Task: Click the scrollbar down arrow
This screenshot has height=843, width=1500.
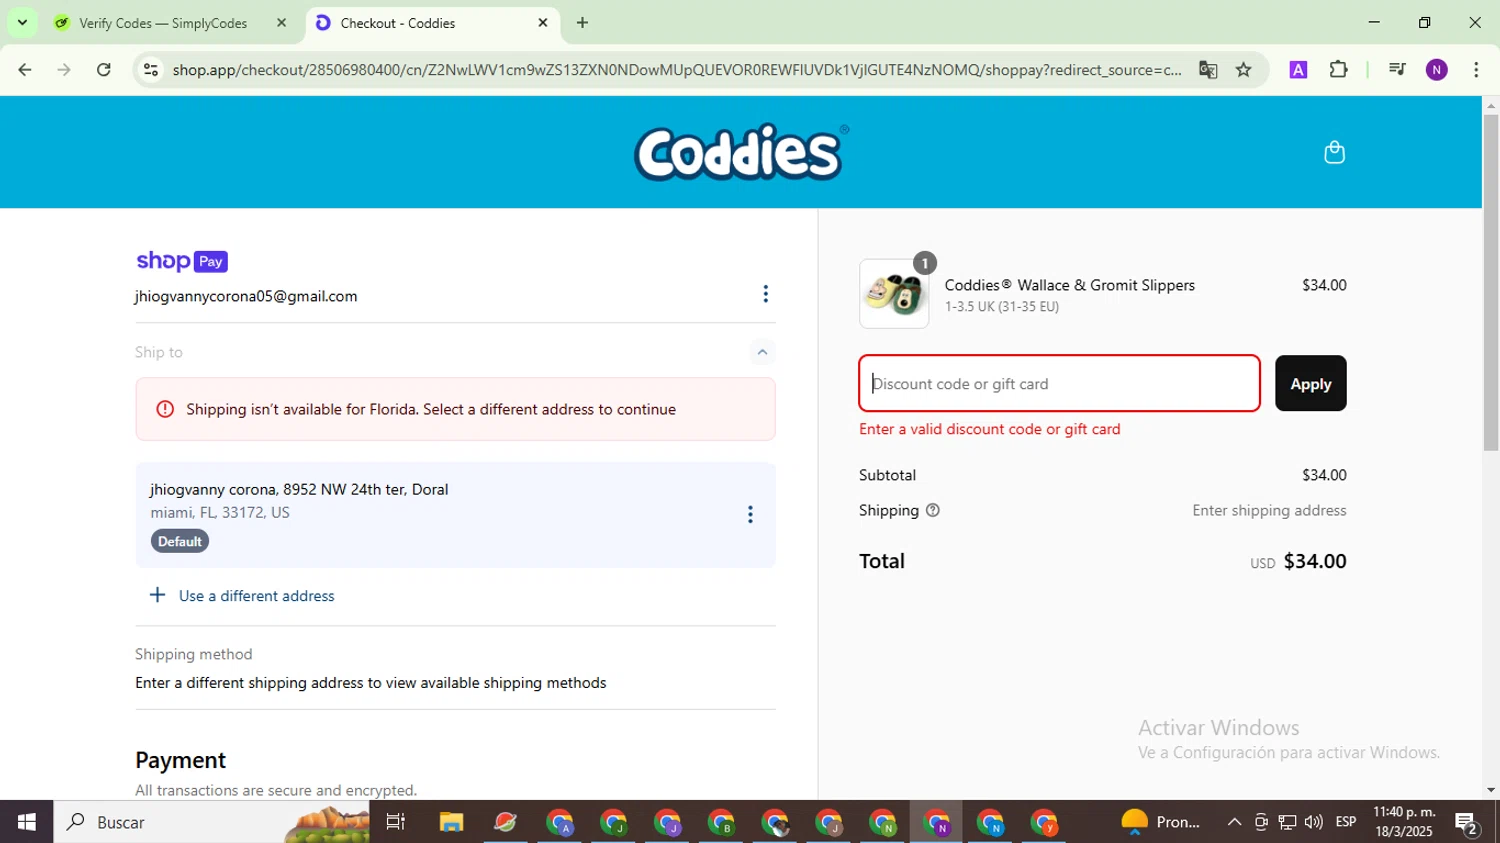Action: coord(1491,790)
